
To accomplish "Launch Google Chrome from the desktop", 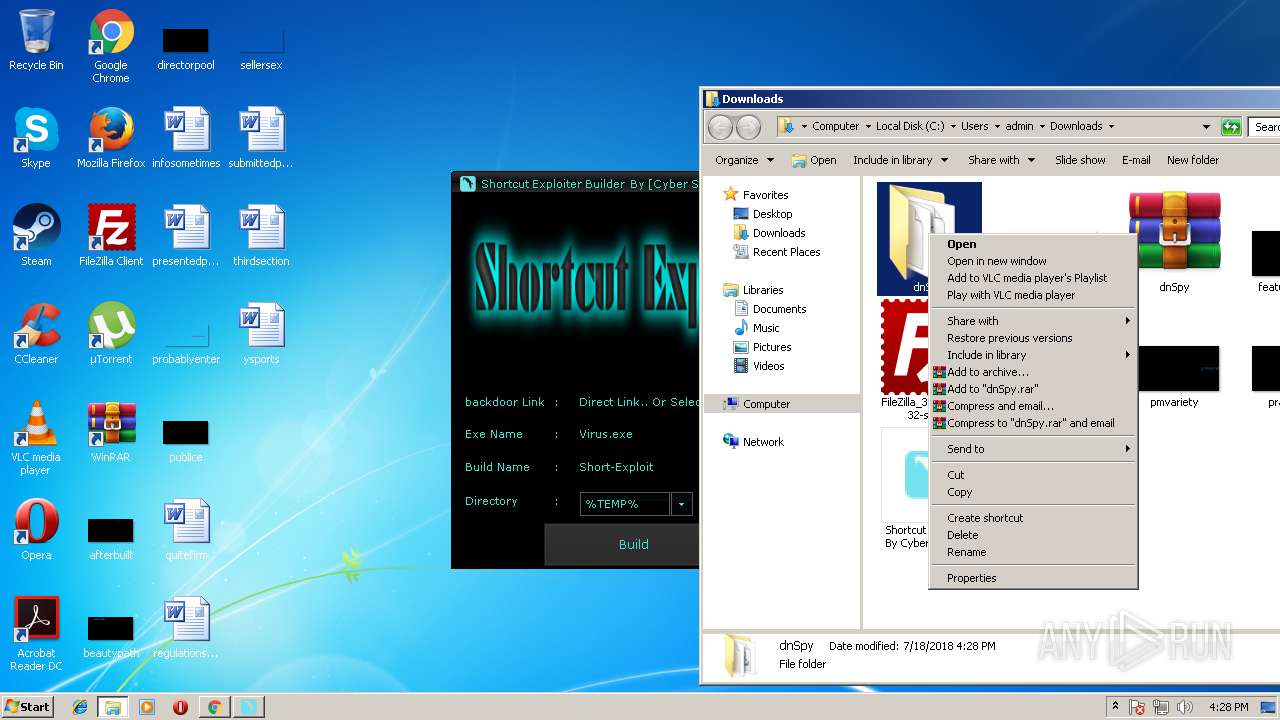I will 111,45.
